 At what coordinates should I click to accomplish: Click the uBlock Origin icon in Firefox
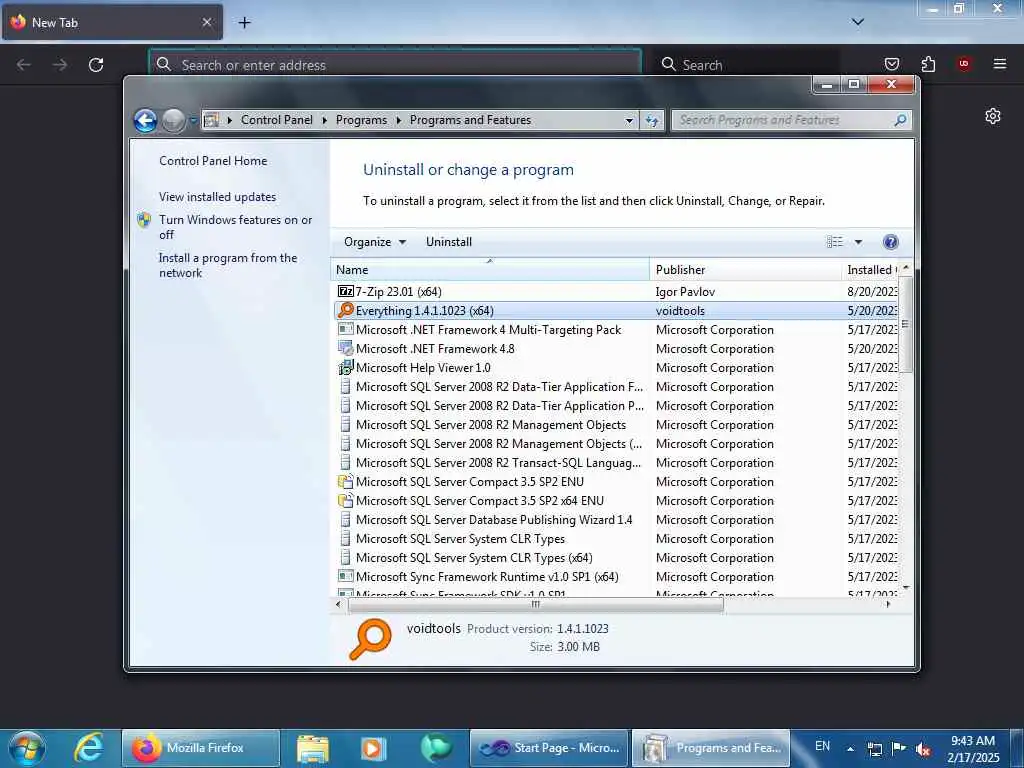964,64
